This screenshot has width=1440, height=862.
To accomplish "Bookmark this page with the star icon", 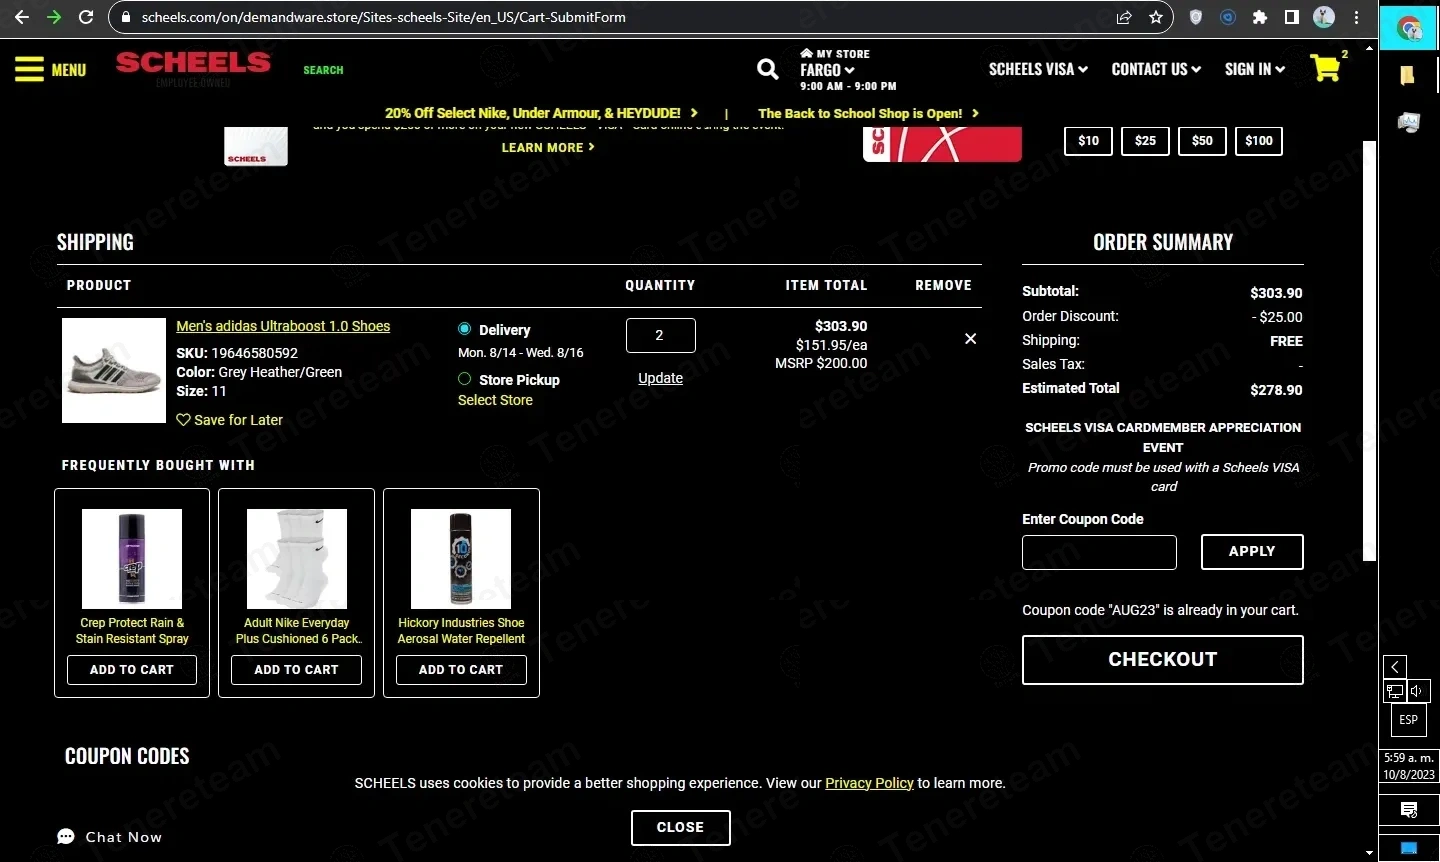I will tap(1156, 17).
